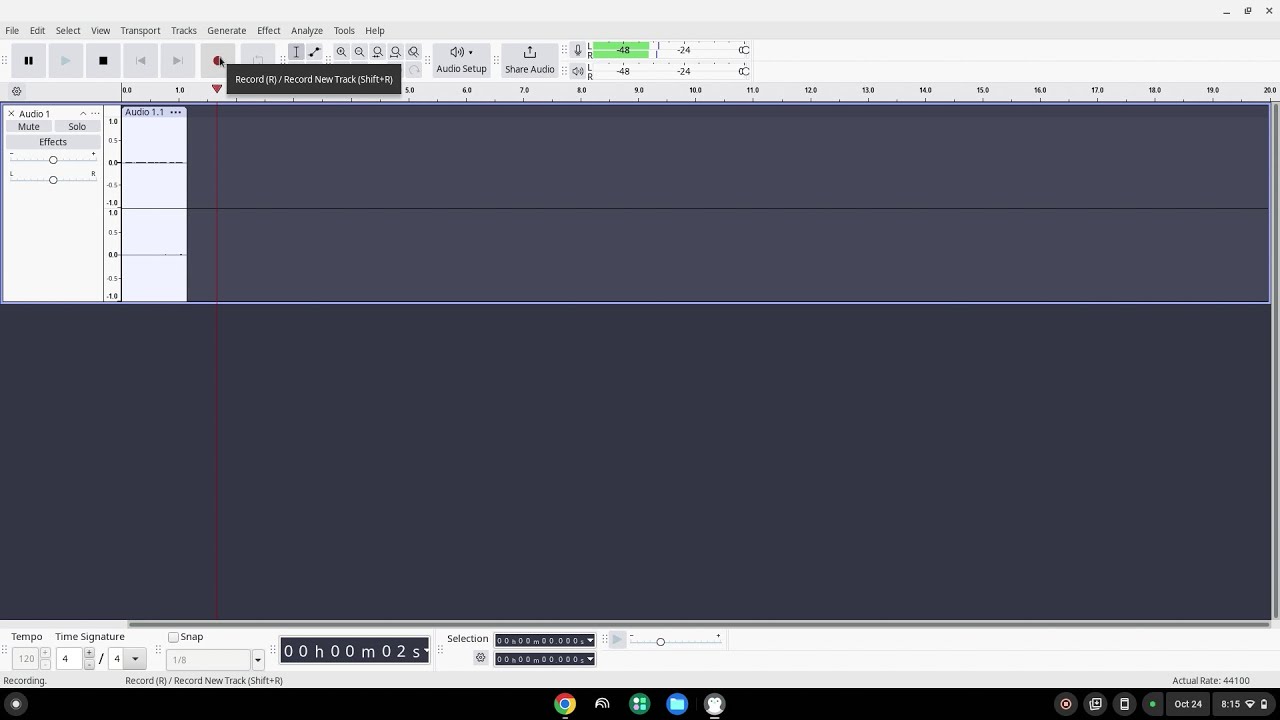This screenshot has width=1280, height=720.
Task: Increase the time signature numerator with plus stepper
Action: [x=89, y=654]
